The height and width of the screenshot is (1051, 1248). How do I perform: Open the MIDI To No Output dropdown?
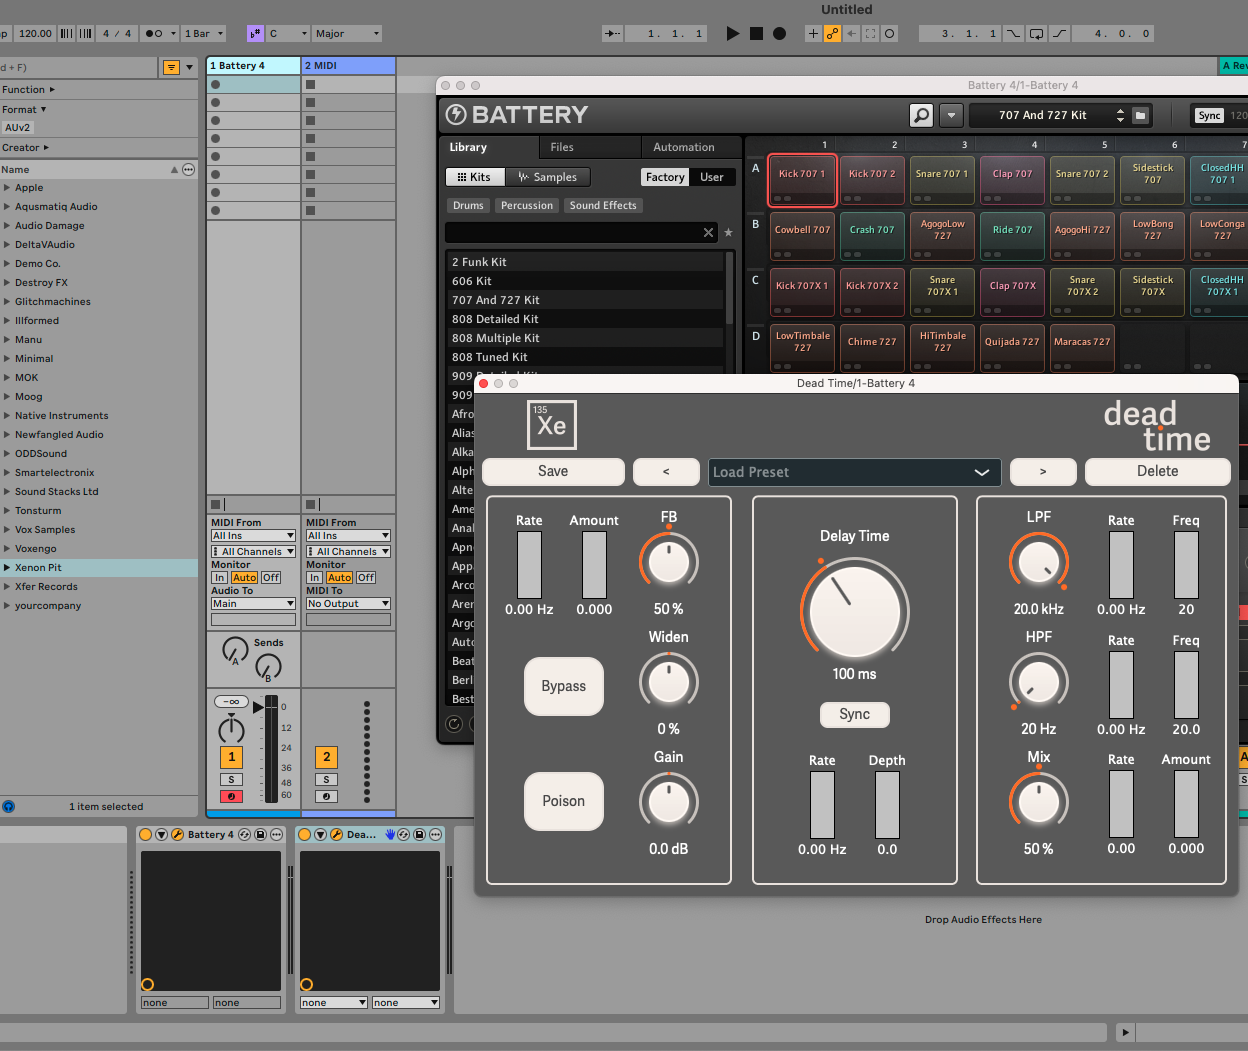point(348,604)
